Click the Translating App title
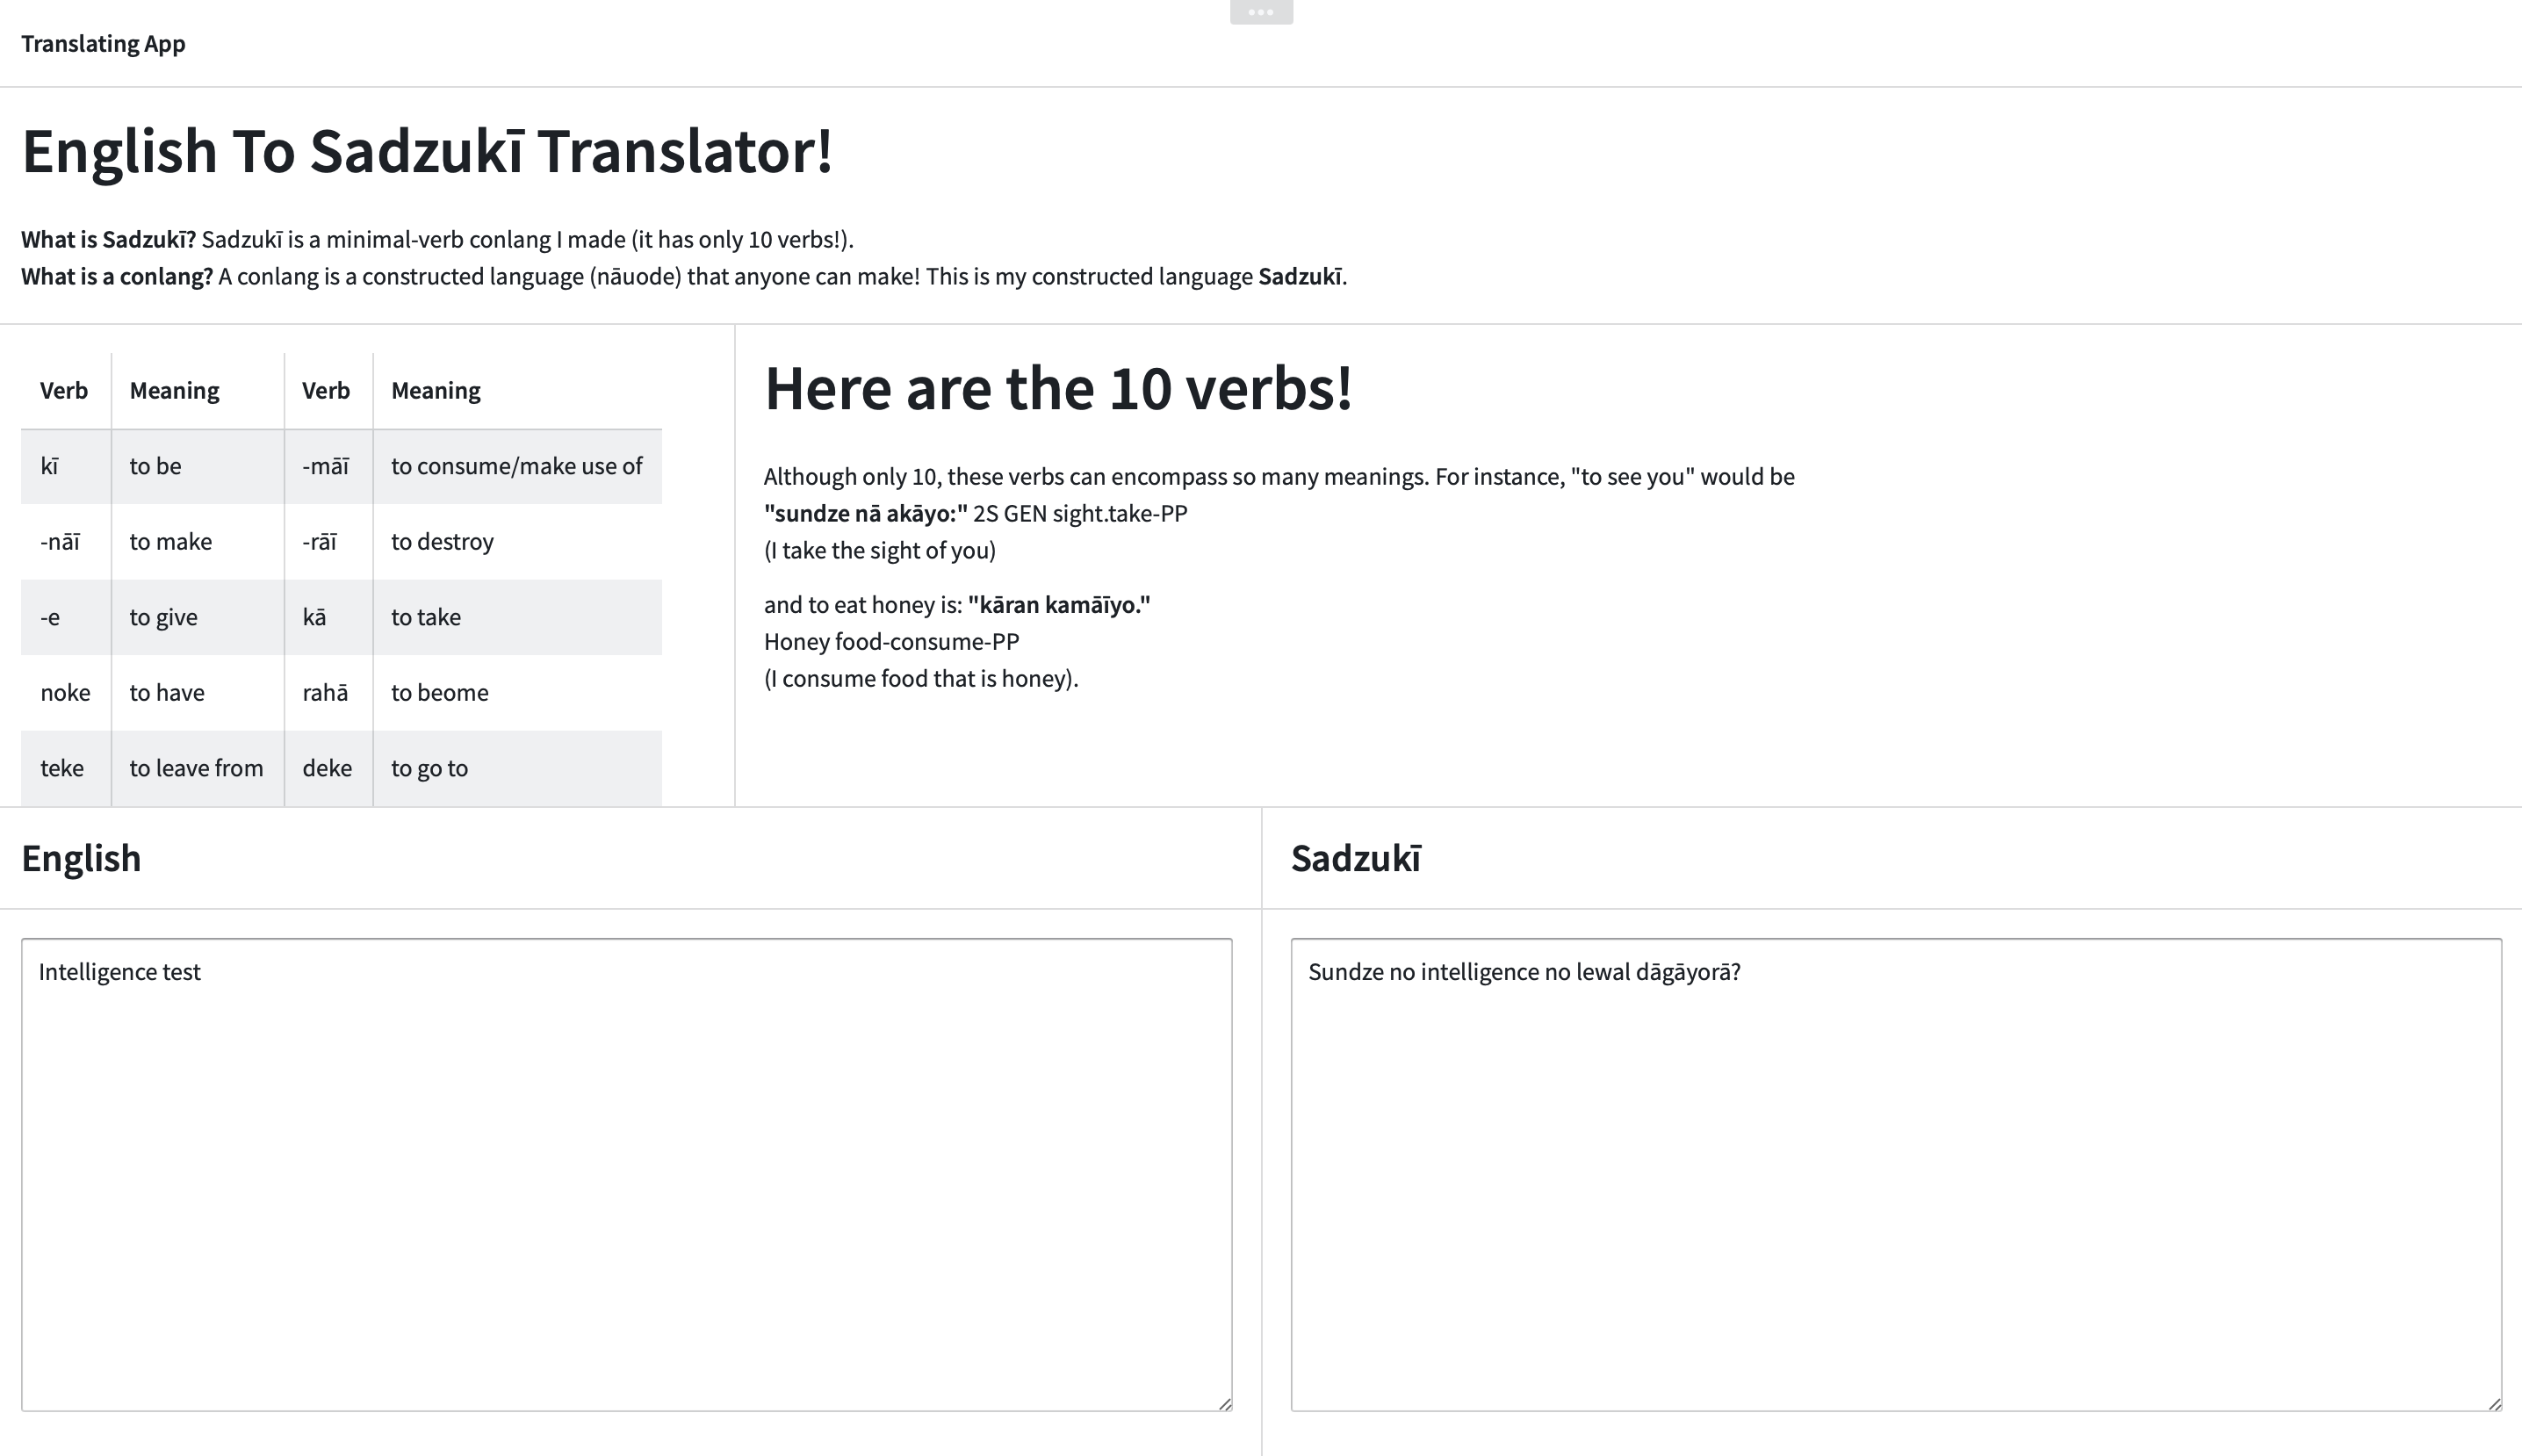Screen dimensions: 2522x1456 click(103, 44)
